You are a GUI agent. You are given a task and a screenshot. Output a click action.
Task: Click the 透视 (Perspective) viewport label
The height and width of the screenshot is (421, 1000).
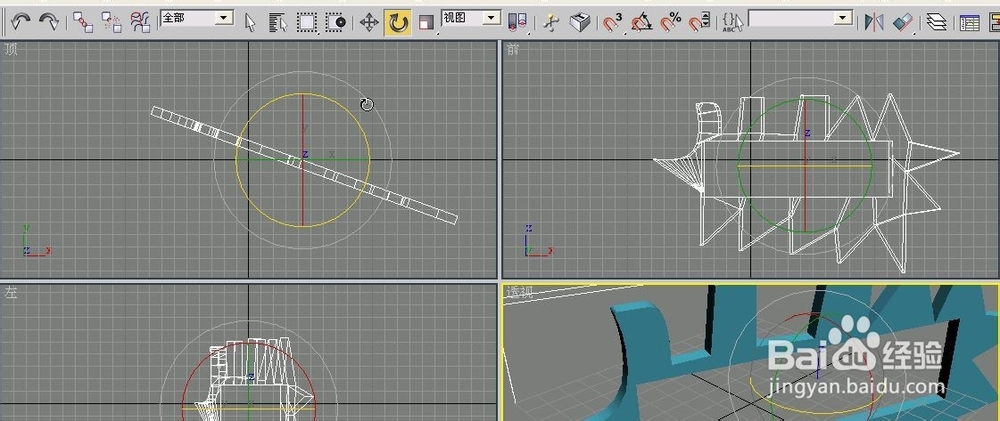pos(518,292)
